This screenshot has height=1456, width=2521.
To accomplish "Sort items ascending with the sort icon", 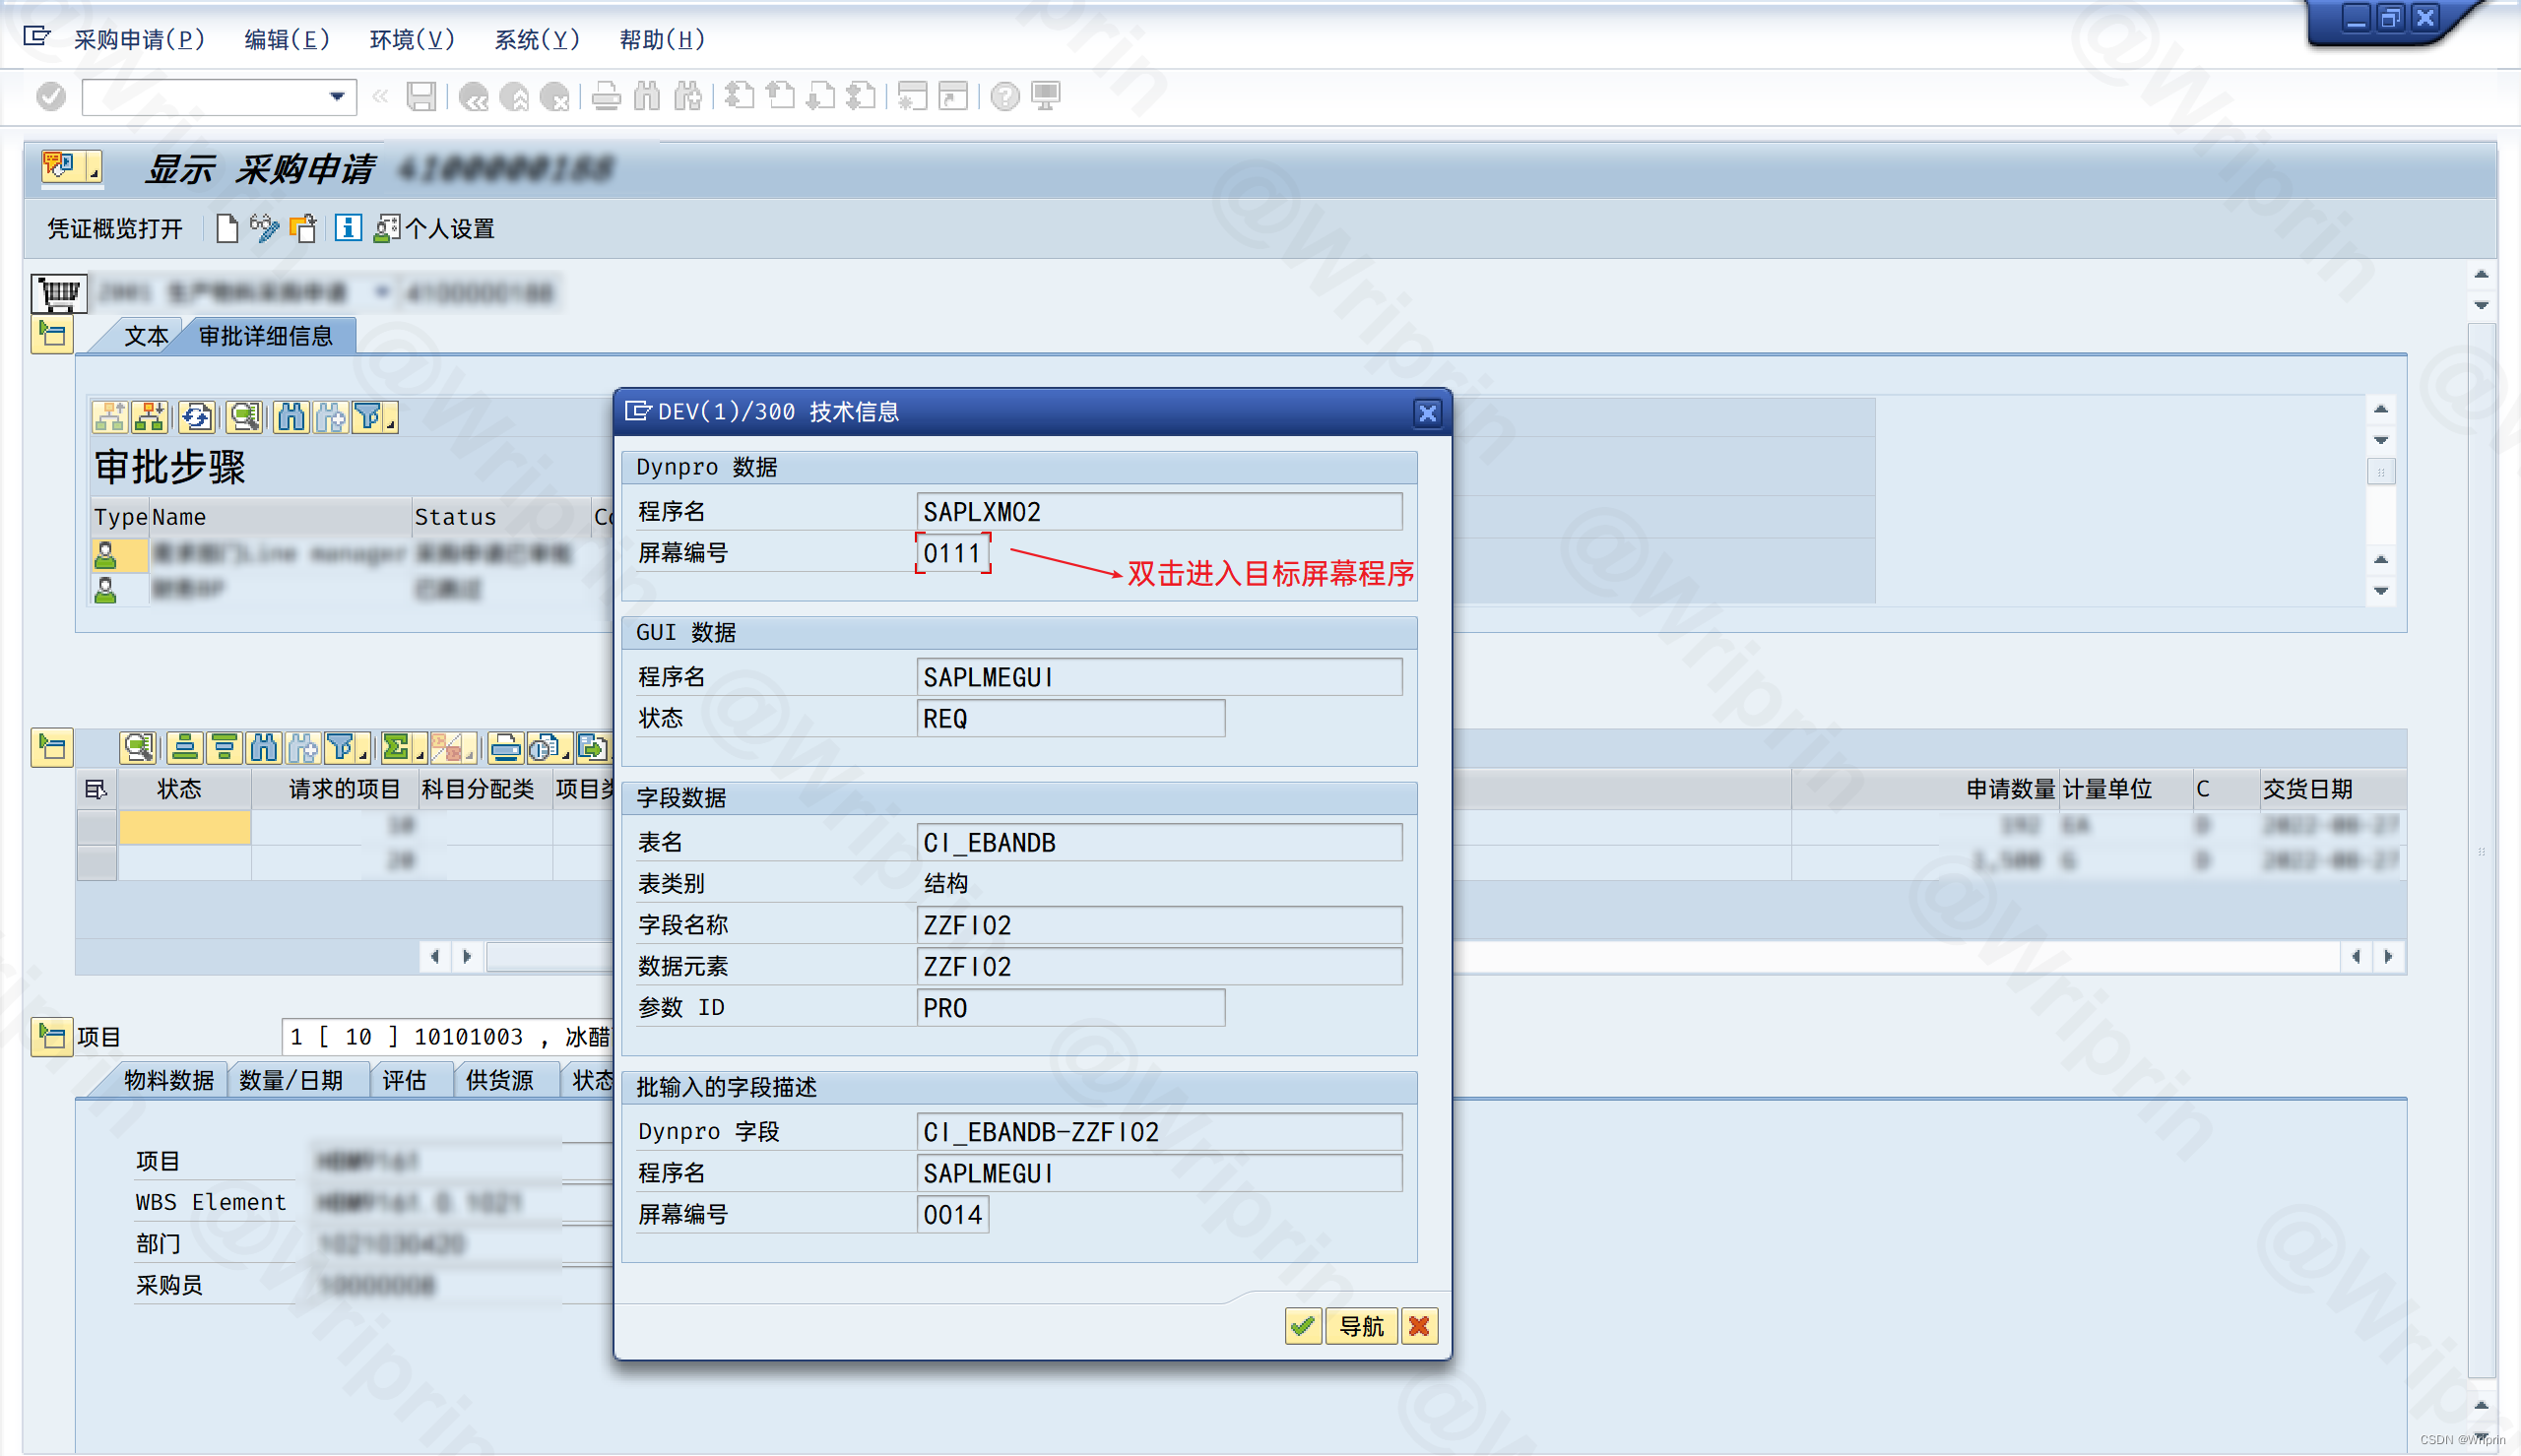I will (185, 748).
